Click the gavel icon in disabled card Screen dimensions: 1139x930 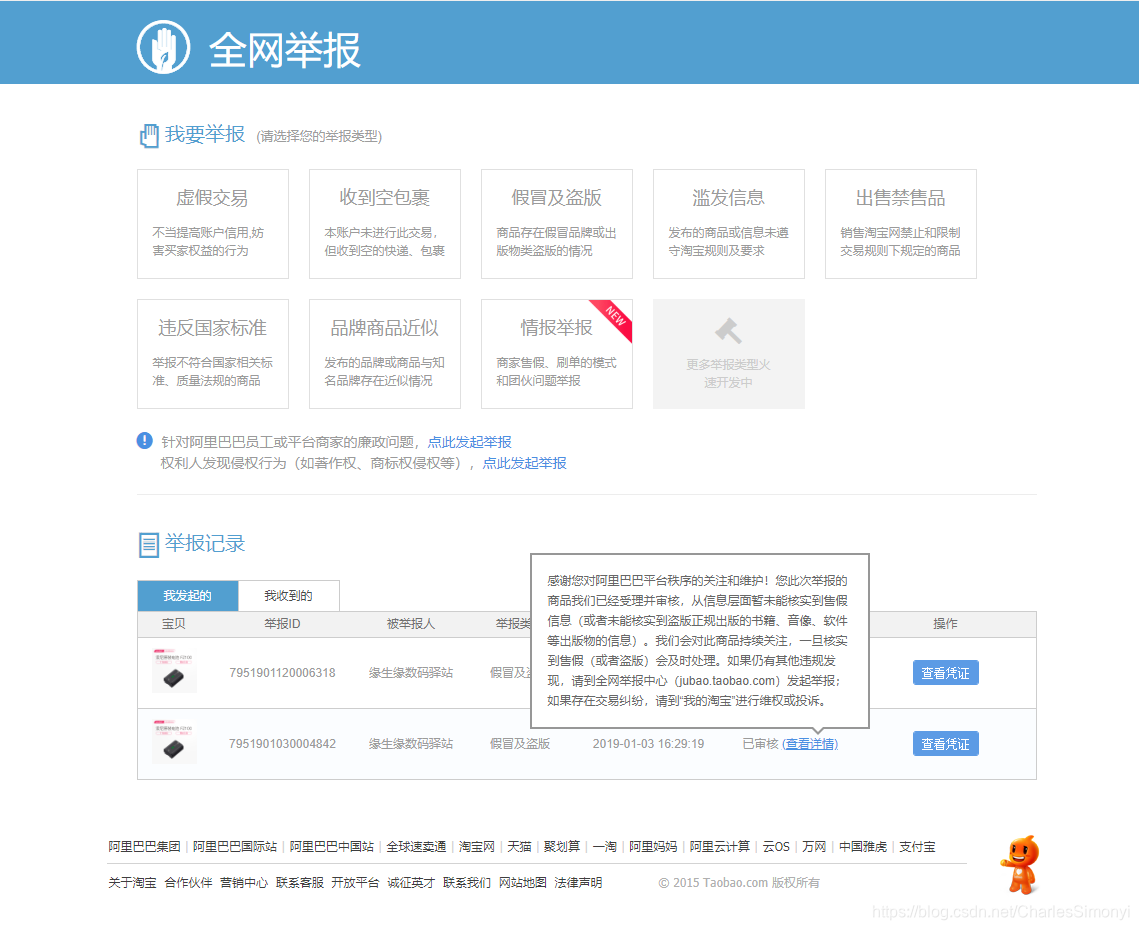coord(729,331)
